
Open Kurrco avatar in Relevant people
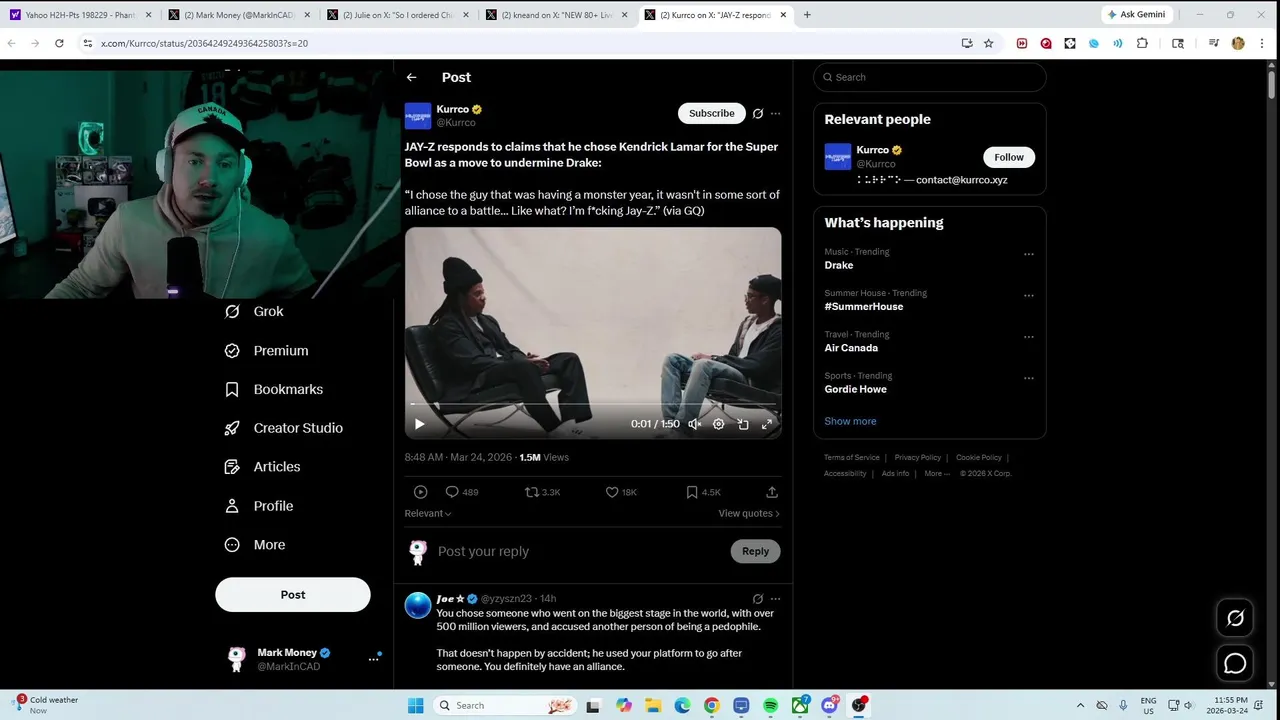838,157
